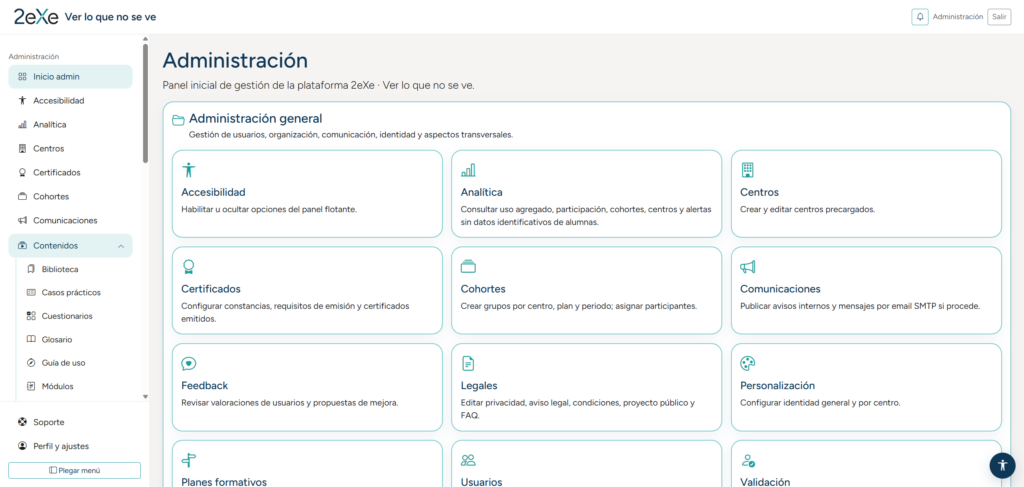Click the 'Ver lo que no se ve' tagline
The image size is (1024, 487).
[x=110, y=17]
